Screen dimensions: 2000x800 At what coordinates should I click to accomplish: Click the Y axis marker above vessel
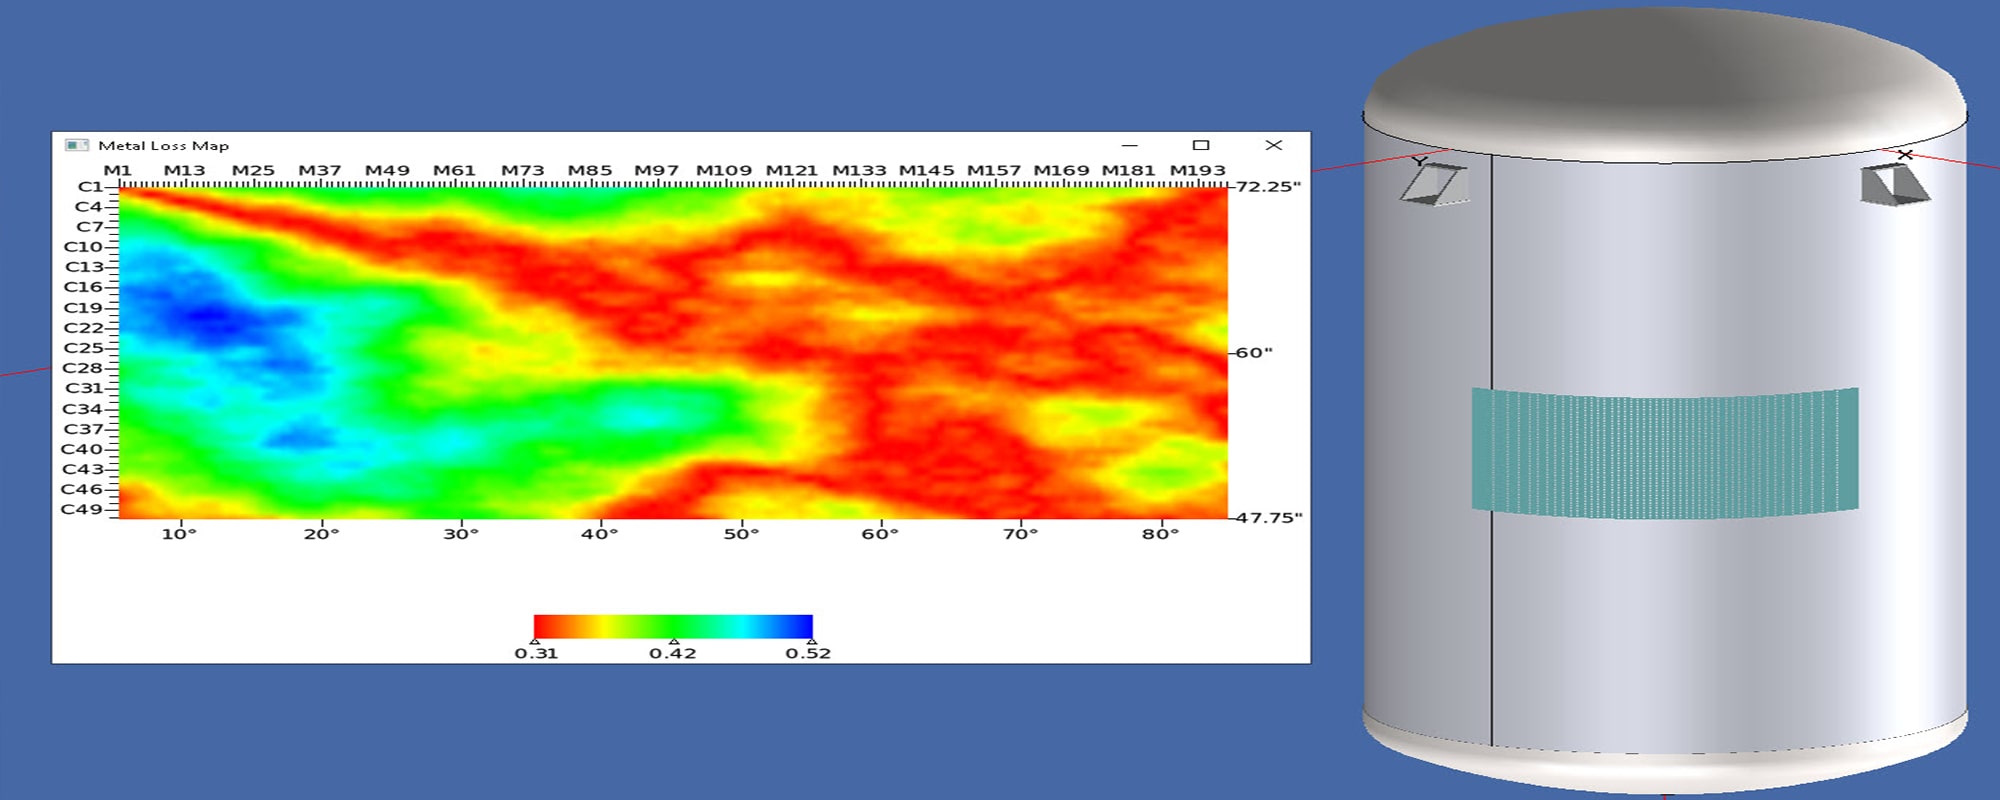point(1420,161)
